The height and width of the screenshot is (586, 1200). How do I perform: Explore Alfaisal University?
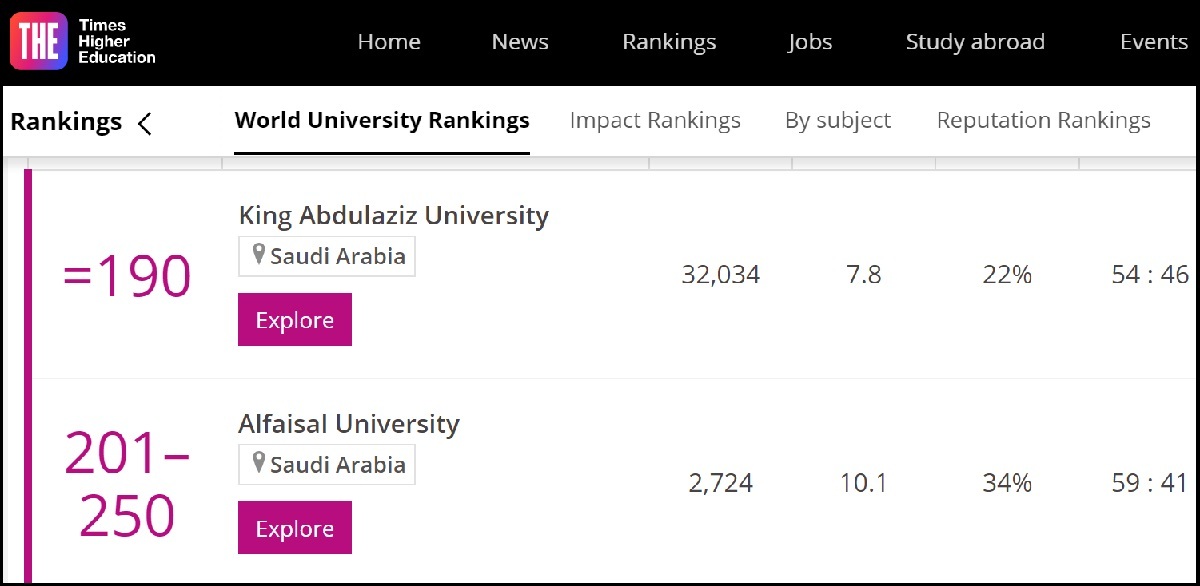click(295, 528)
